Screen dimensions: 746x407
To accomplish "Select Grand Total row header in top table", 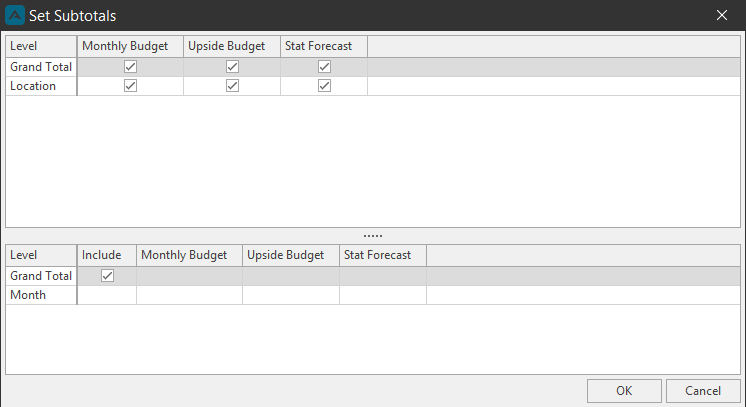I will 41,67.
